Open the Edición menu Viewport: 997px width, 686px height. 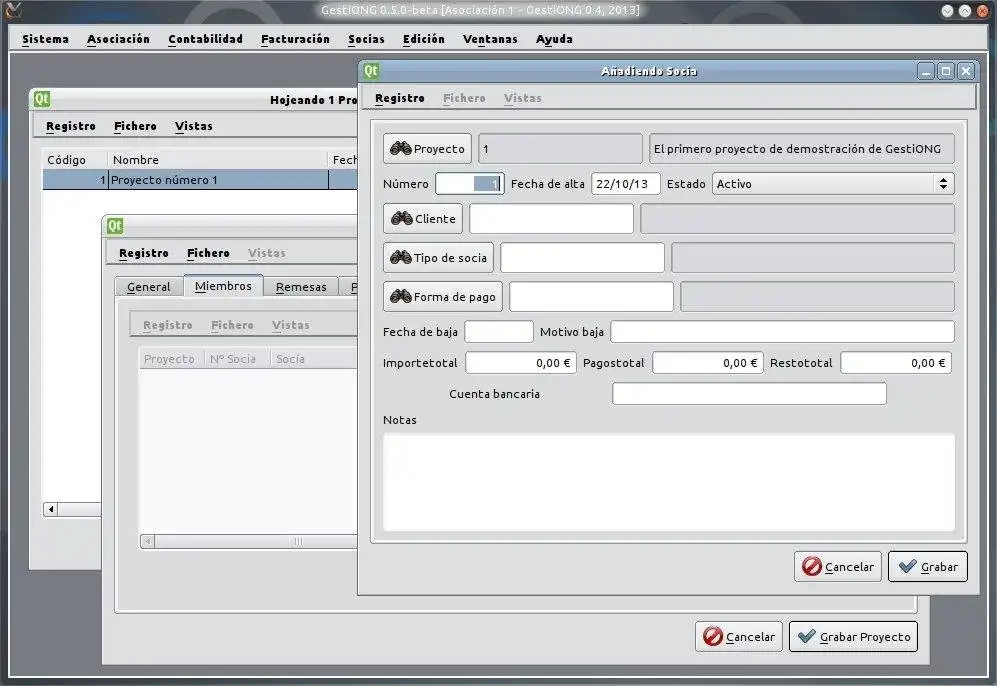(x=423, y=39)
